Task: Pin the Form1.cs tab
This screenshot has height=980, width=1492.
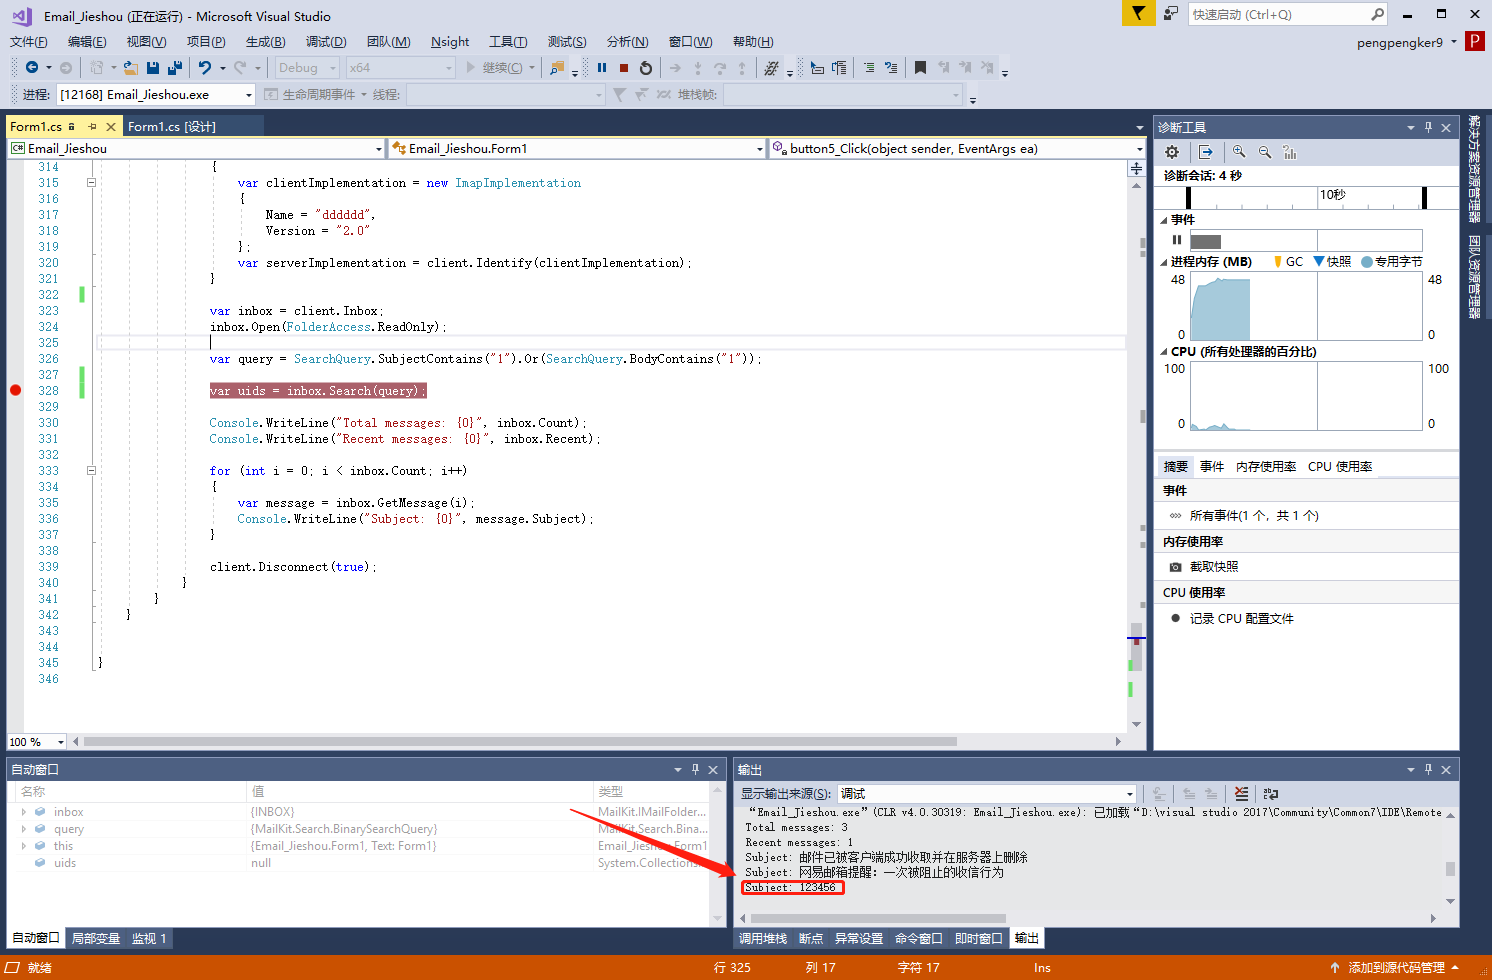Action: (92, 126)
